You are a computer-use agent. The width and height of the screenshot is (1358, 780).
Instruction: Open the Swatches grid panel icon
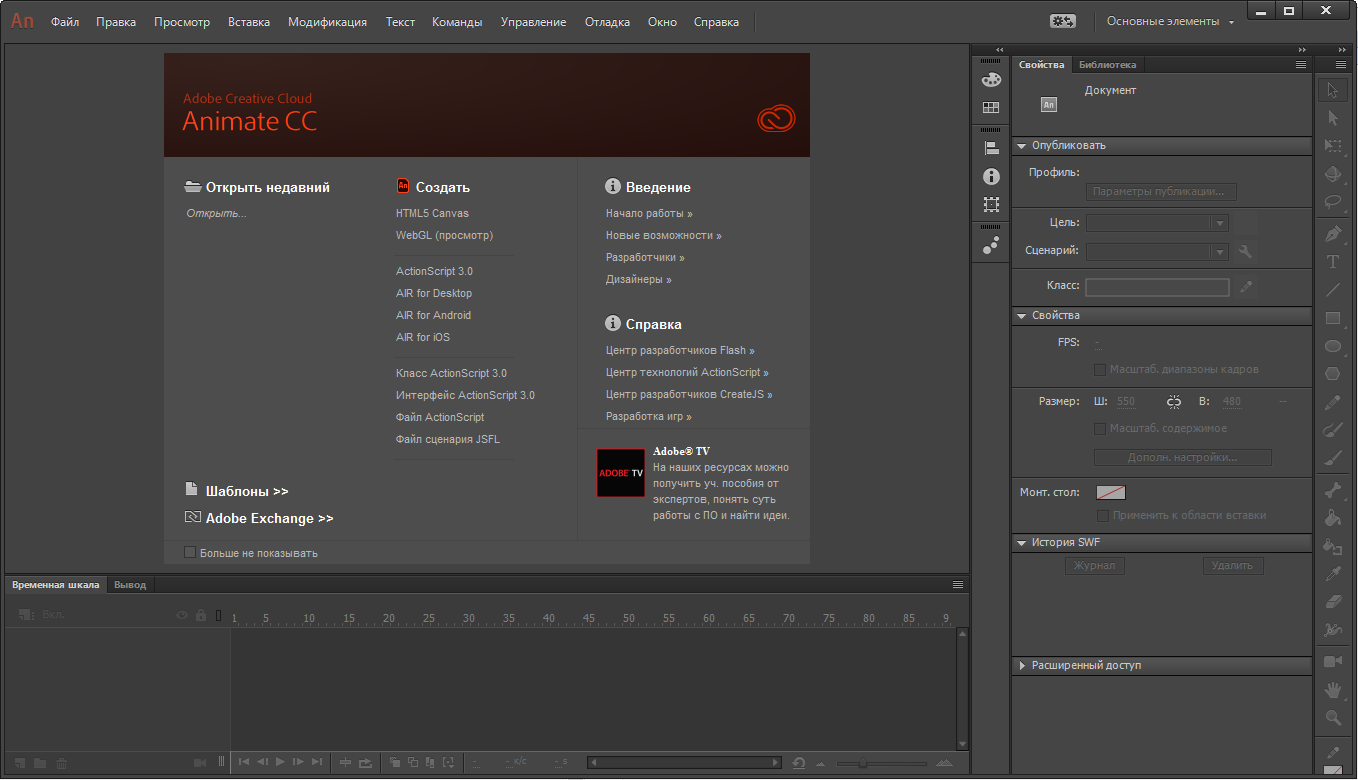point(991,108)
